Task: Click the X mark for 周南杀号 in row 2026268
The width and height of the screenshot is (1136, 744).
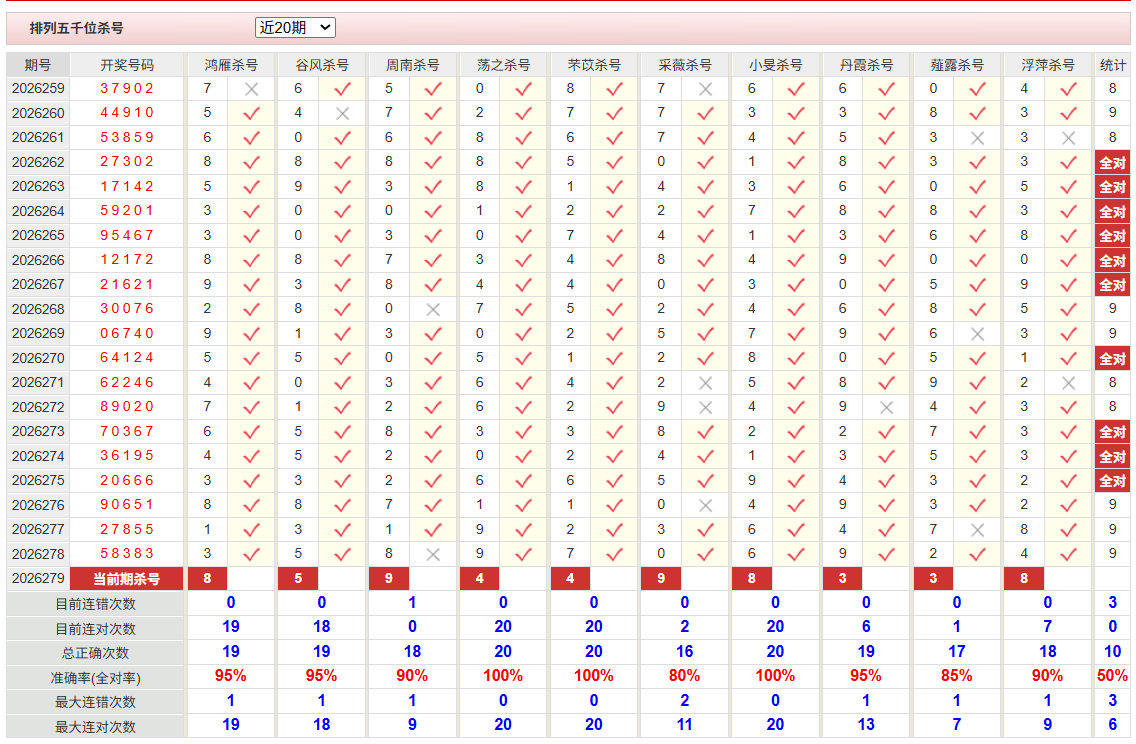Action: [433, 309]
